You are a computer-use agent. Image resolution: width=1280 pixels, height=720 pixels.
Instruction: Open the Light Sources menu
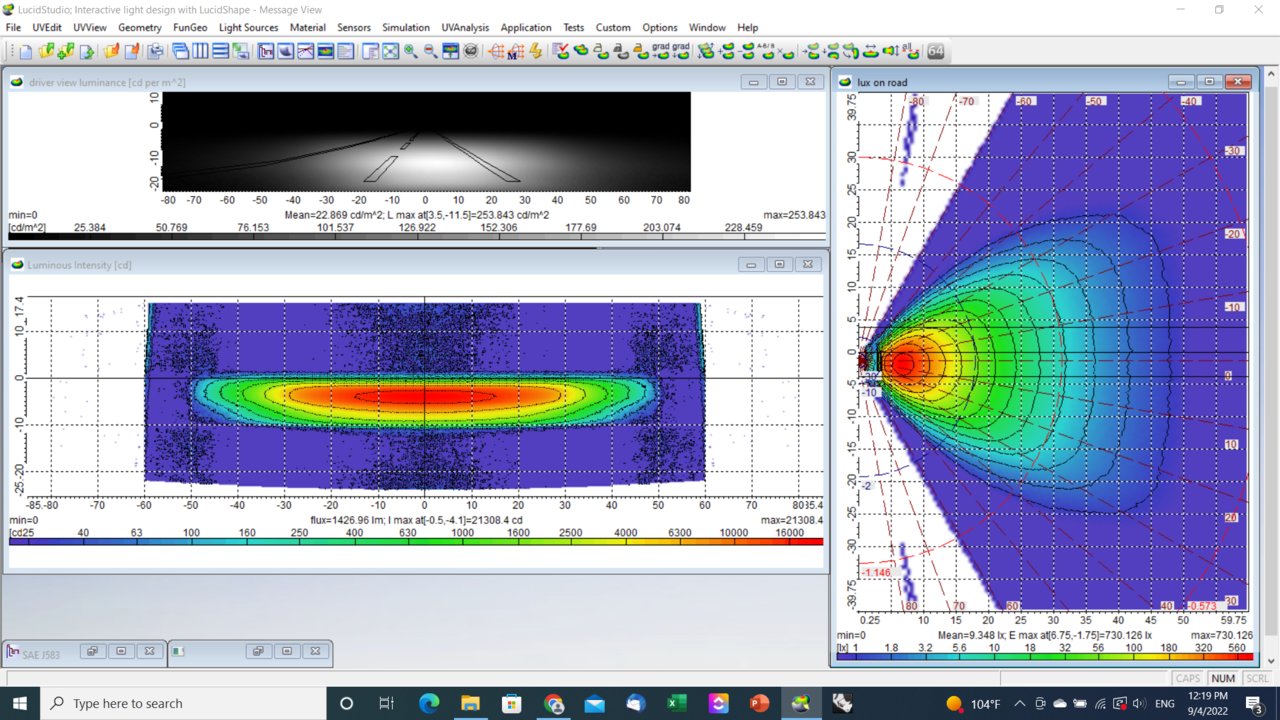pos(249,27)
